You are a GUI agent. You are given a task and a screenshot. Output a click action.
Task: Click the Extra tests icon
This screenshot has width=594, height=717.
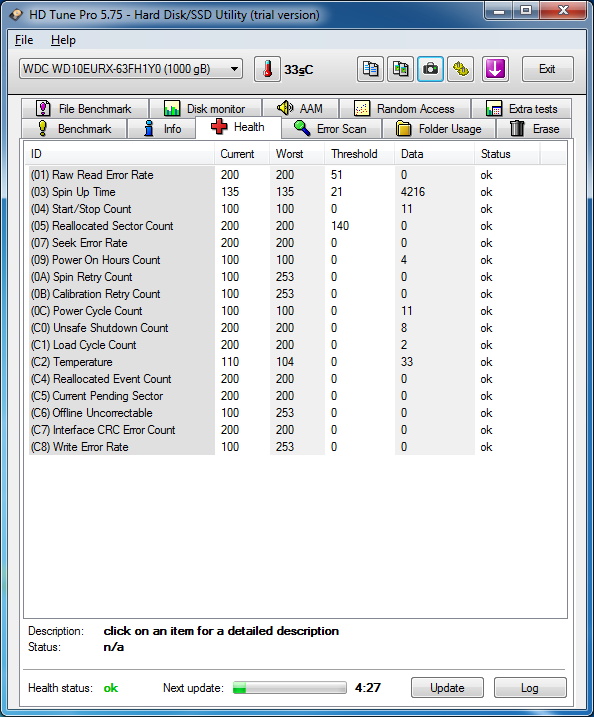click(x=494, y=109)
